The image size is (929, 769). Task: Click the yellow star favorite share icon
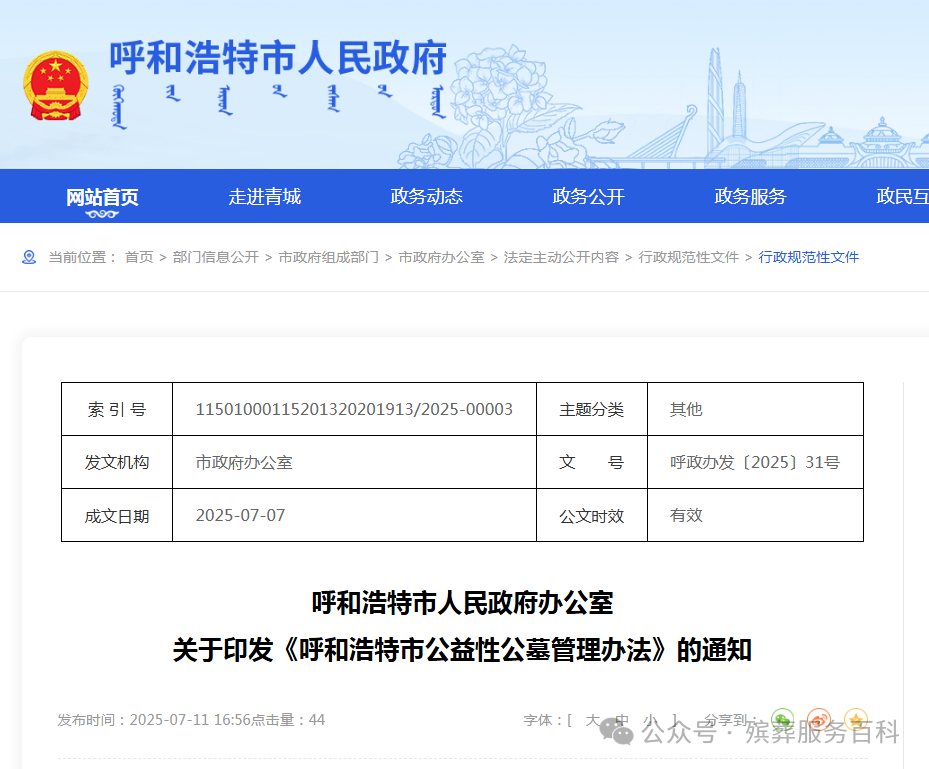tap(855, 718)
